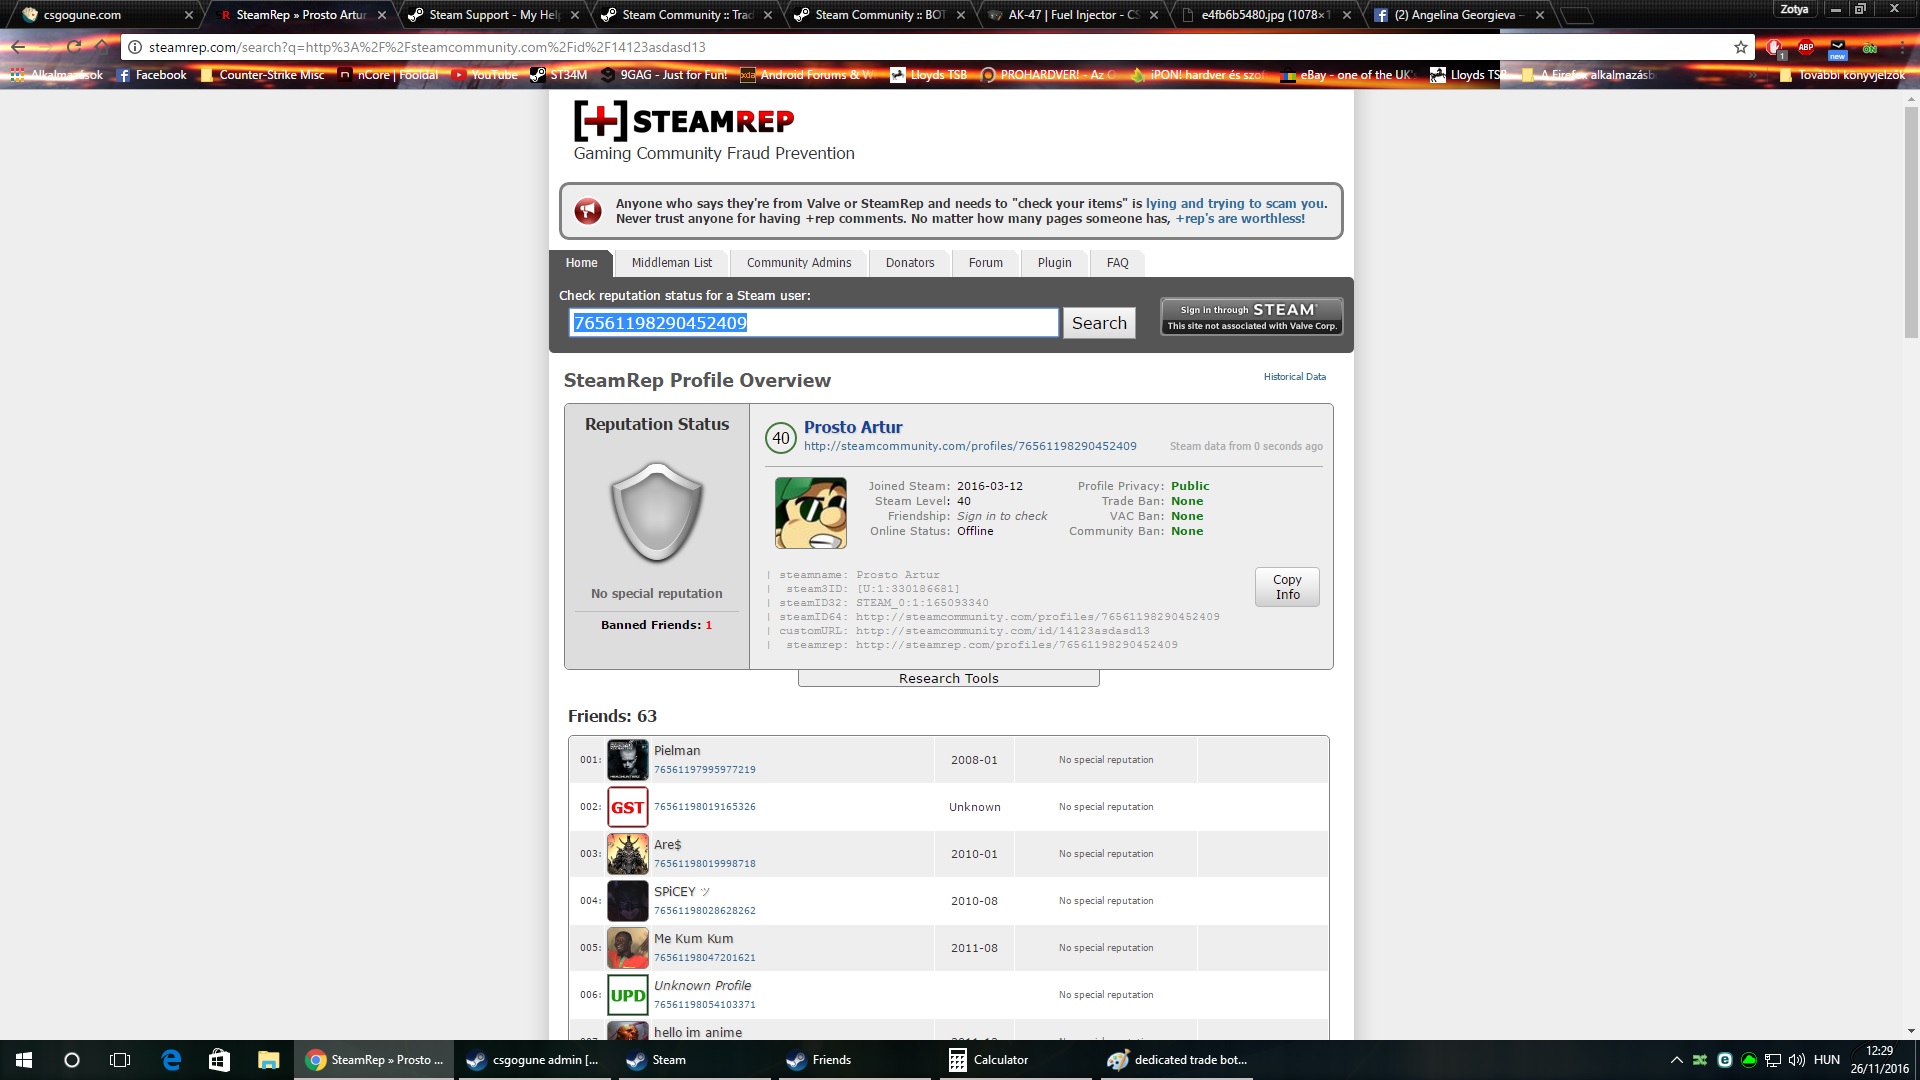Click the UPD Unknown Profile avatar
The height and width of the screenshot is (1080, 1920).
pyautogui.click(x=627, y=995)
